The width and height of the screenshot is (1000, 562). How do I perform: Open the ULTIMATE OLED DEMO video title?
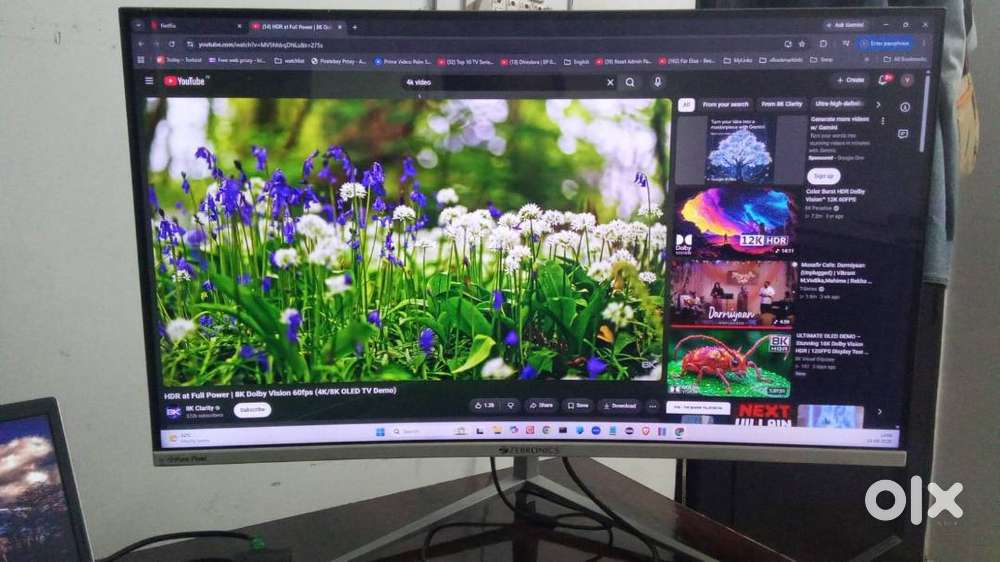tap(830, 344)
